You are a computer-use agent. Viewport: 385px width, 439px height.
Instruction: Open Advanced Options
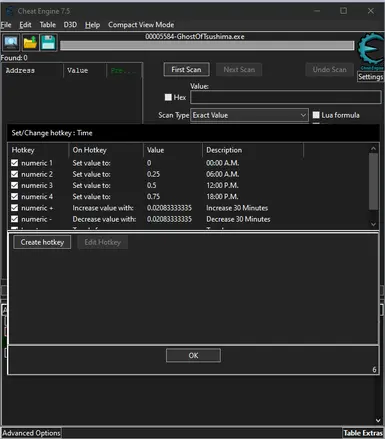pos(31,433)
